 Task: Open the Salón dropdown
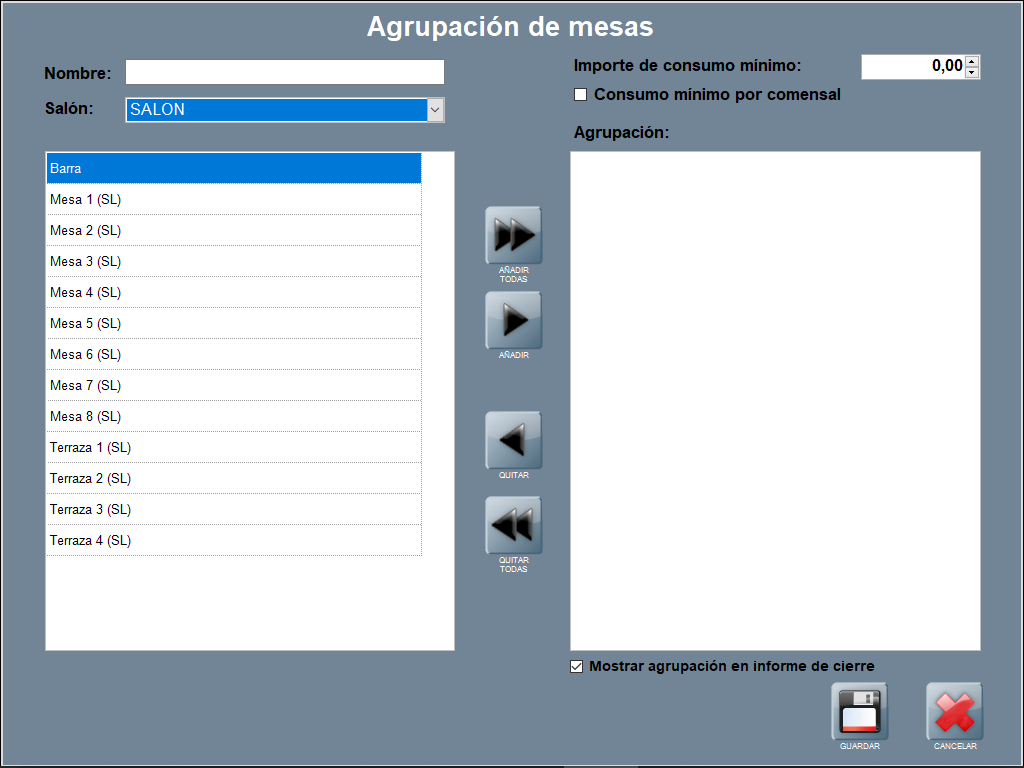pyautogui.click(x=435, y=110)
